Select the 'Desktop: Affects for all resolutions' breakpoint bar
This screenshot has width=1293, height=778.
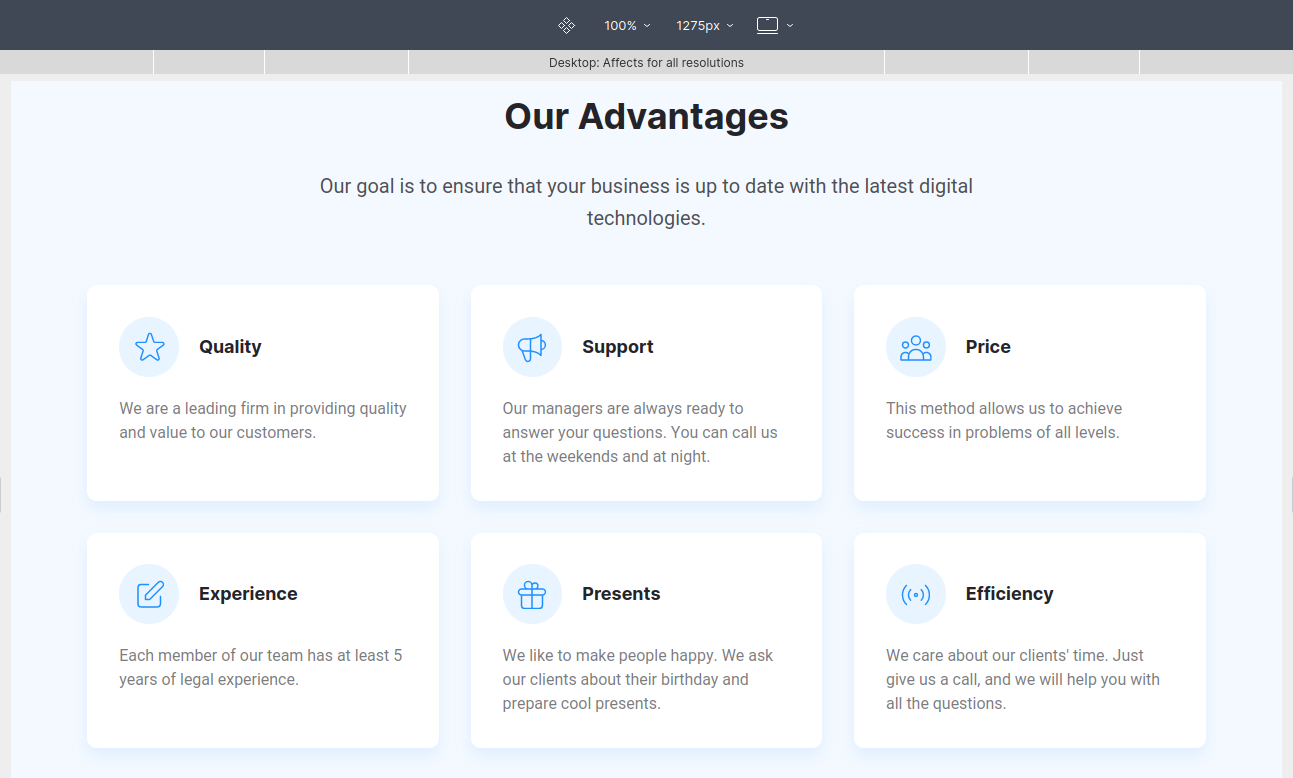click(x=646, y=62)
